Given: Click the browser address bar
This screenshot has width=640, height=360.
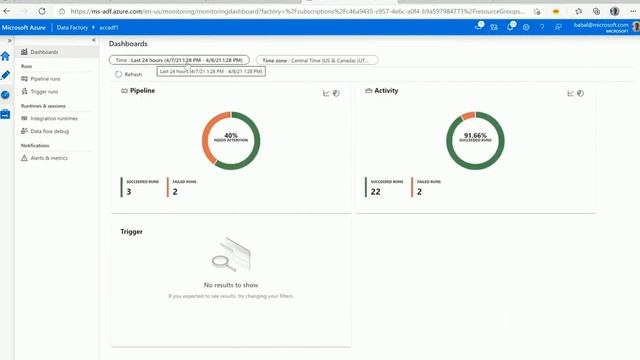Looking at the screenshot, I should pyautogui.click(x=297, y=11).
